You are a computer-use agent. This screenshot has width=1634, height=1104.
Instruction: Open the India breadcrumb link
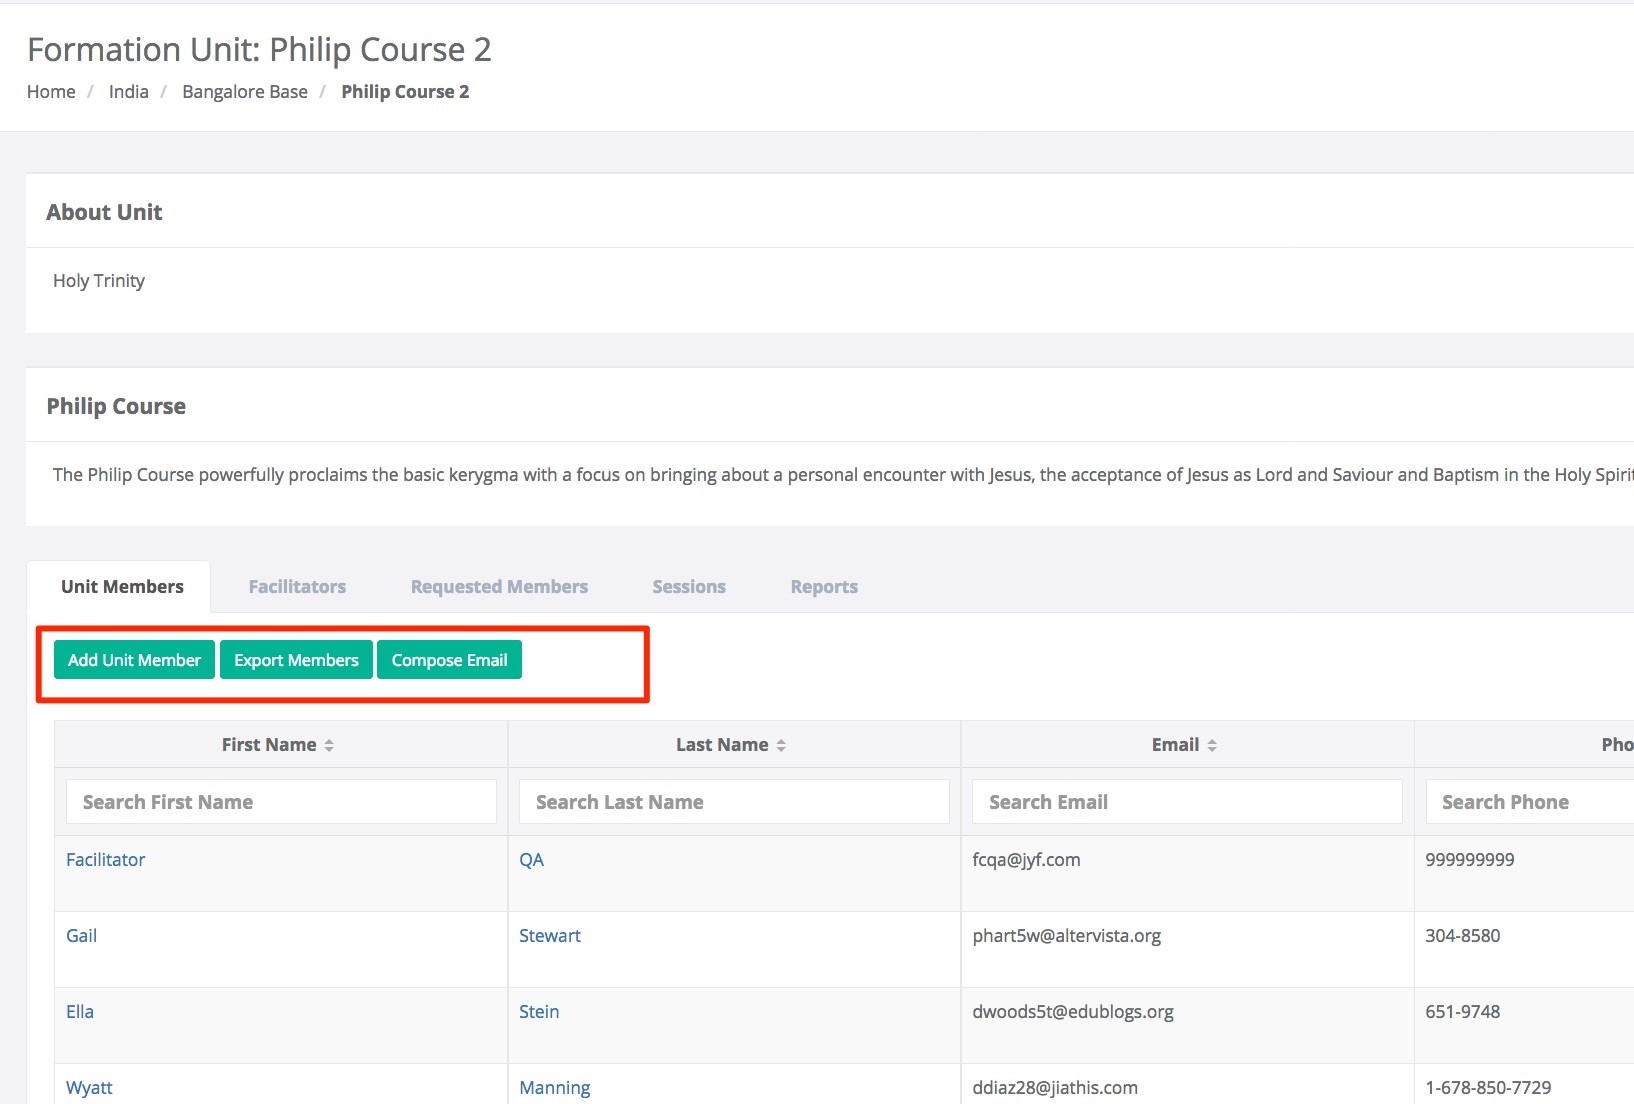click(128, 92)
